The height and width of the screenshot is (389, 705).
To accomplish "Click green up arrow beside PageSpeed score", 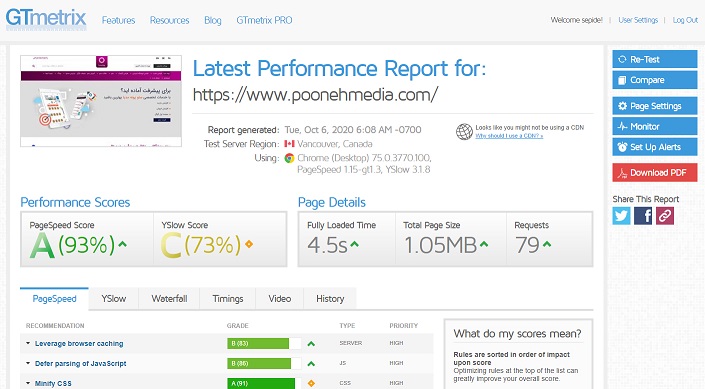I will pos(122,244).
